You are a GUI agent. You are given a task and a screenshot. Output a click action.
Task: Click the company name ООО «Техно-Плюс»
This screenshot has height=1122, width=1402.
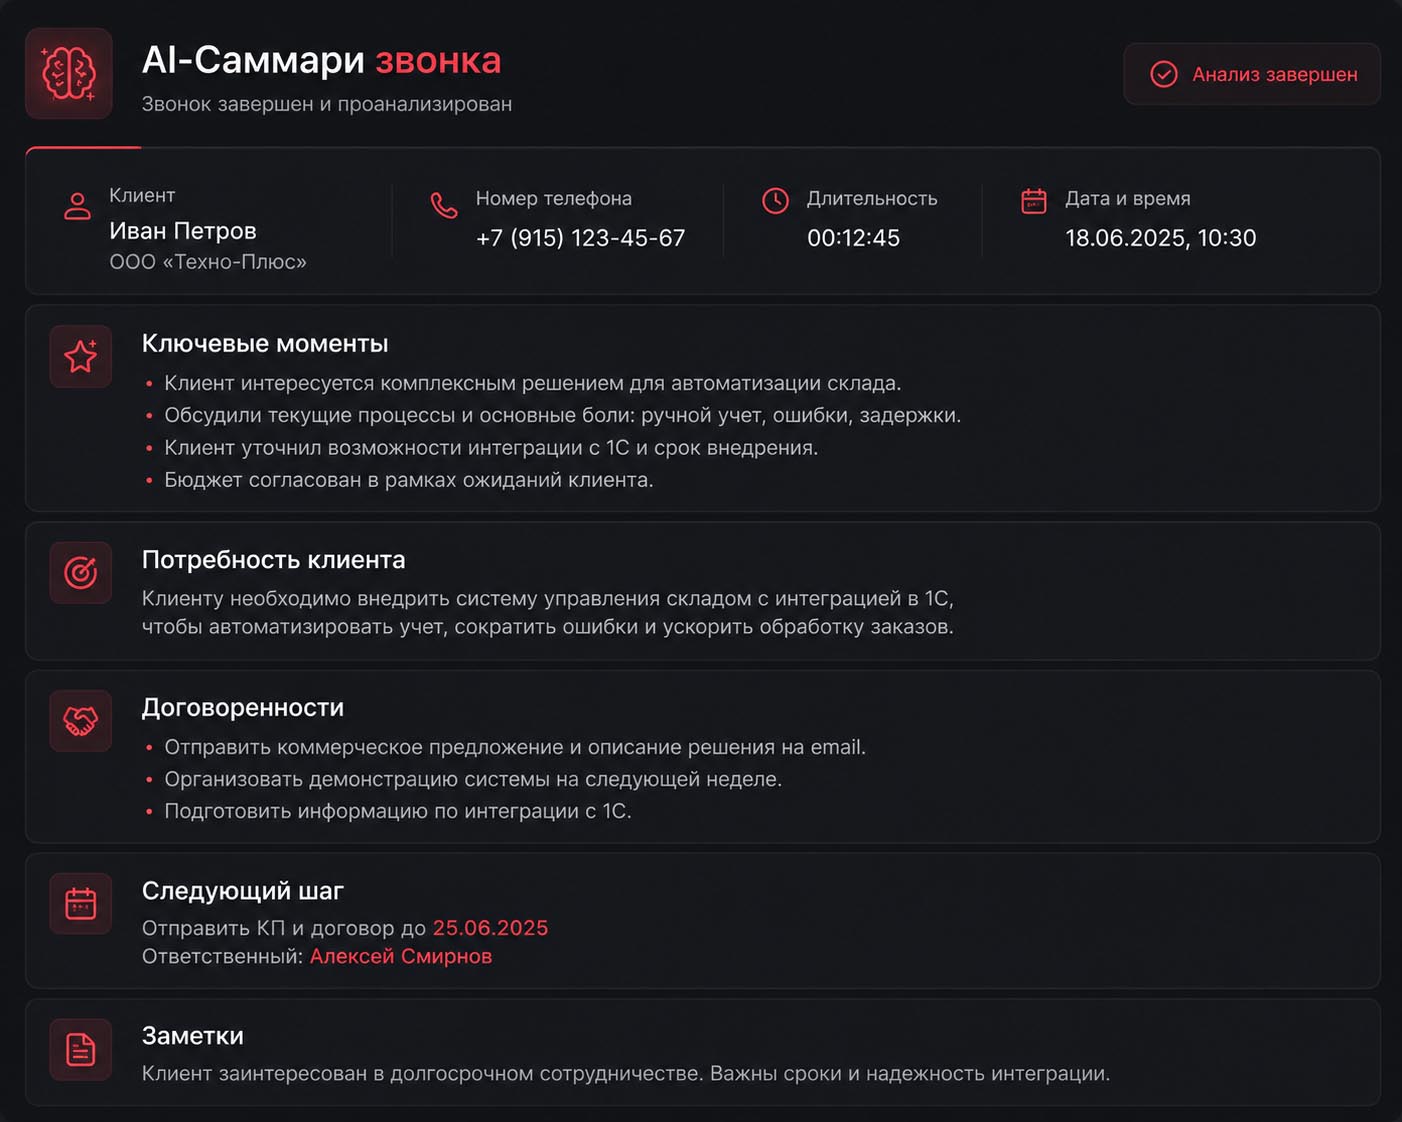tap(208, 262)
